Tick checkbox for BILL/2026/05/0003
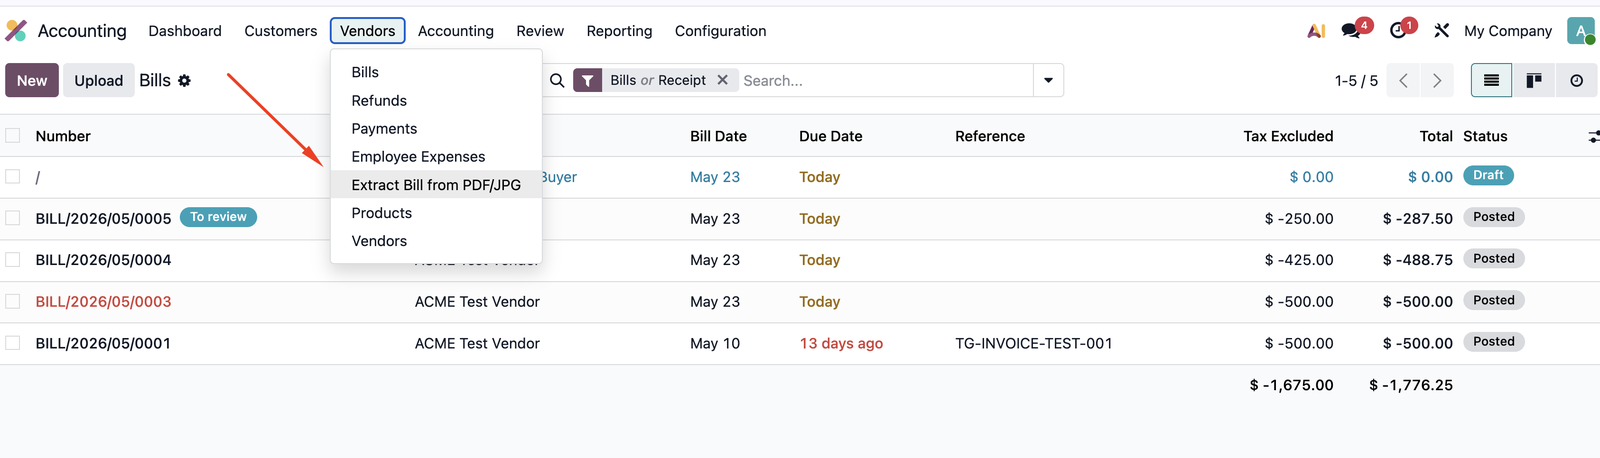This screenshot has width=1600, height=458. tap(13, 302)
